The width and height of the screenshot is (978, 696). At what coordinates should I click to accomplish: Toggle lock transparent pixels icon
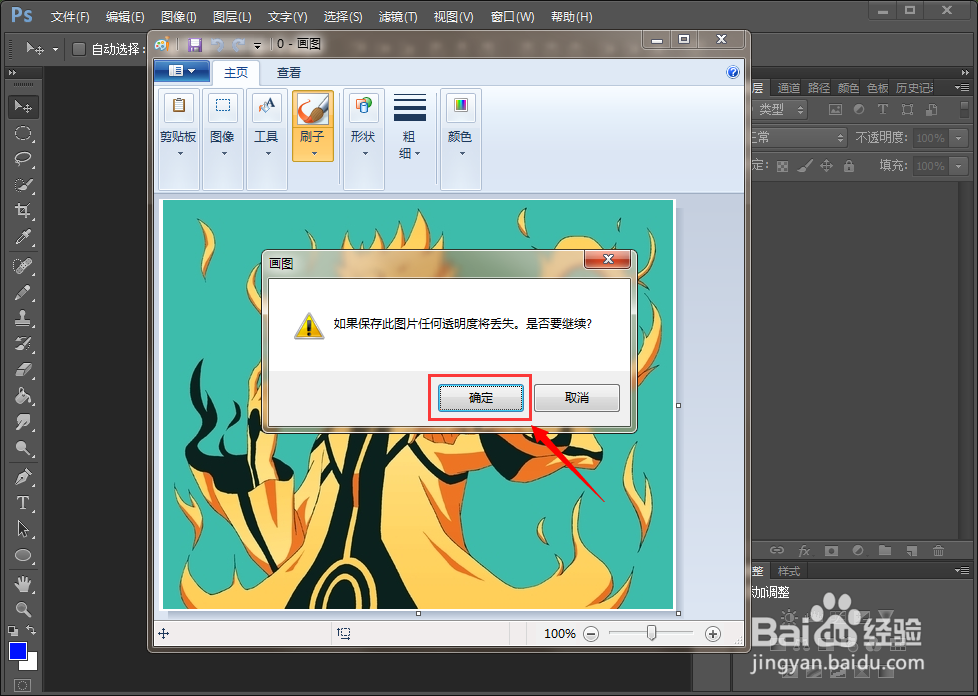point(782,166)
